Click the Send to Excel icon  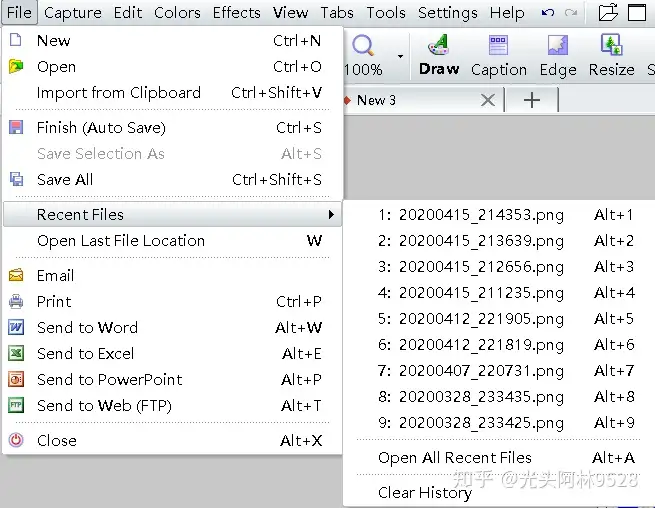pyautogui.click(x=16, y=353)
